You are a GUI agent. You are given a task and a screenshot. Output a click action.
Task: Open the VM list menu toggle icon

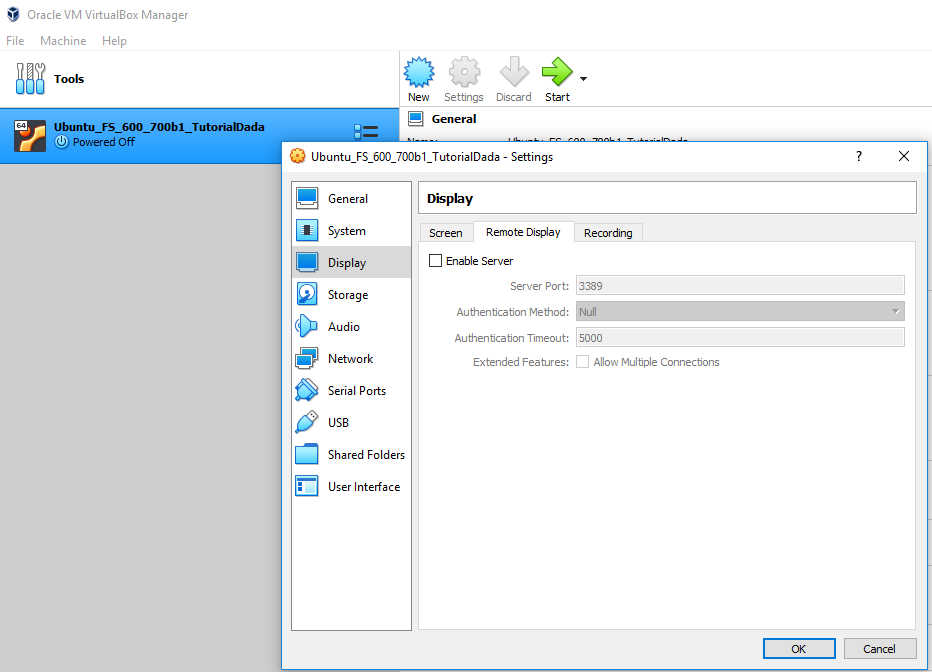(366, 132)
